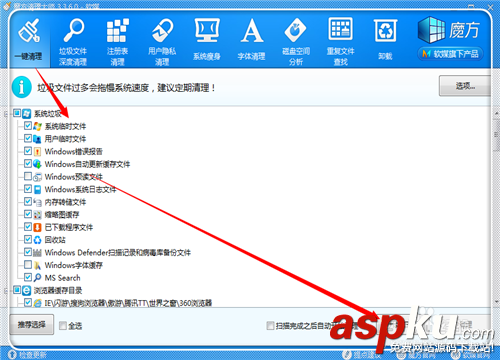Click the scrollbar down arrow
Image resolution: width=500 pixels, height=360 pixels.
496,302
